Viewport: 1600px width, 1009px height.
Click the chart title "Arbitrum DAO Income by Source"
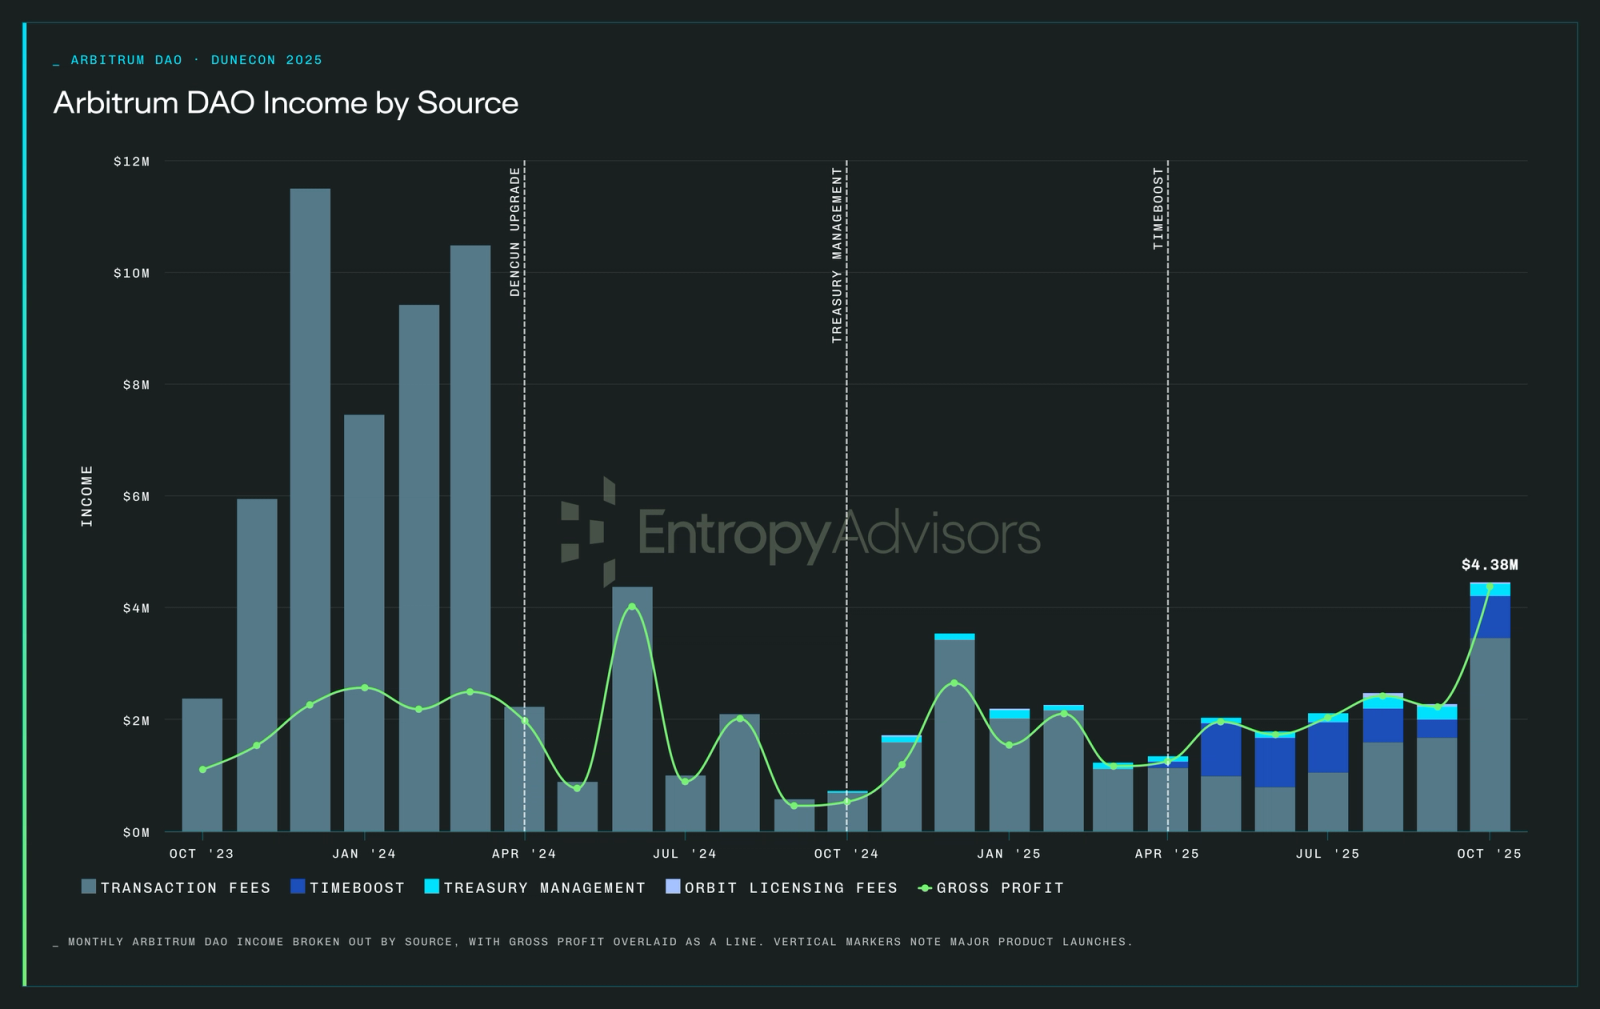[x=286, y=103]
